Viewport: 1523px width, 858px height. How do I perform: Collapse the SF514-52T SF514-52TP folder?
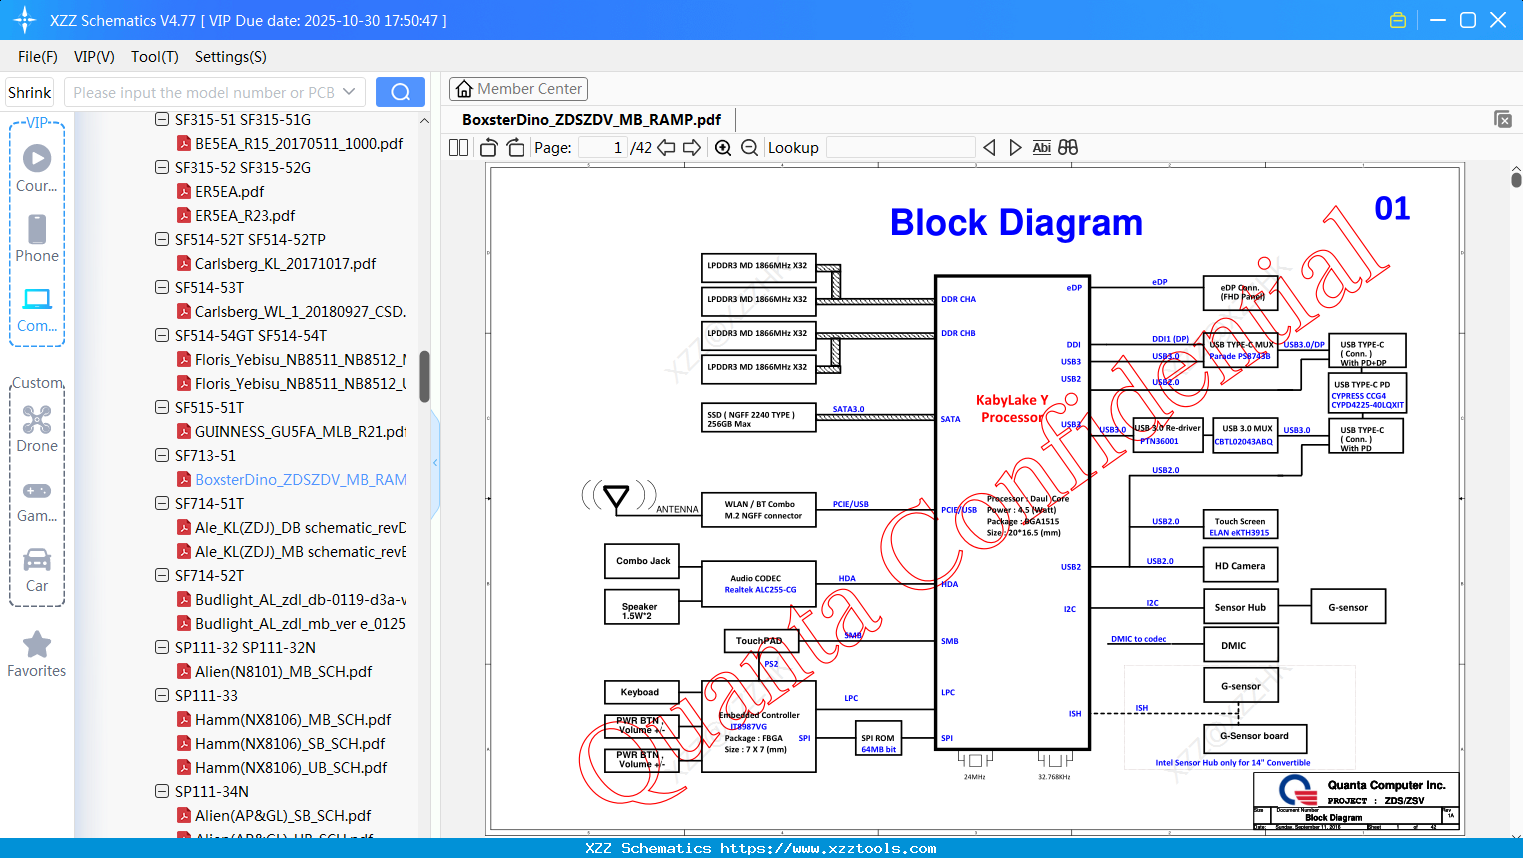[x=162, y=239]
